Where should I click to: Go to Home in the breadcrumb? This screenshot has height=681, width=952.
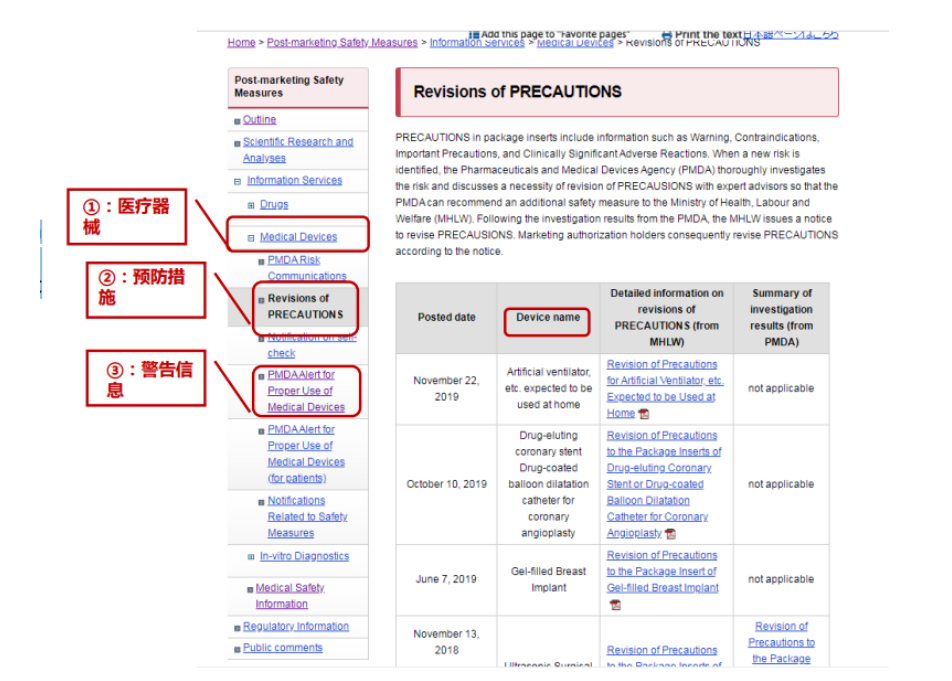(x=241, y=43)
